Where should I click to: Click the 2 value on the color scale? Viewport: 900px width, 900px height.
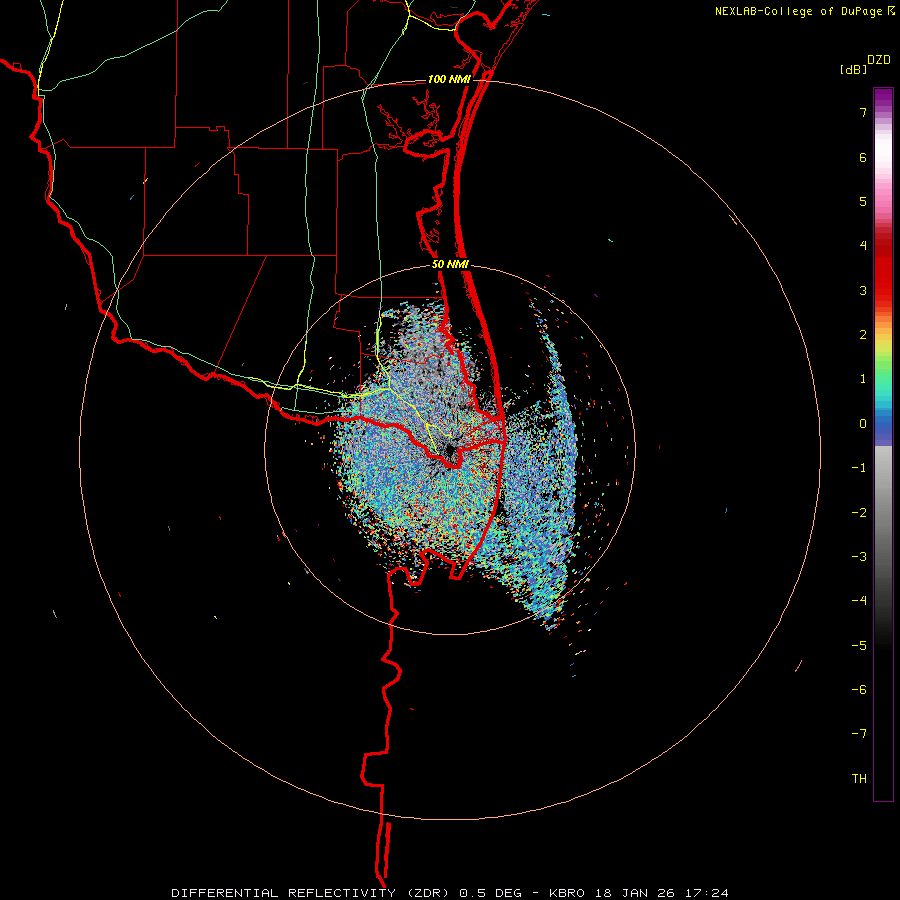(863, 335)
